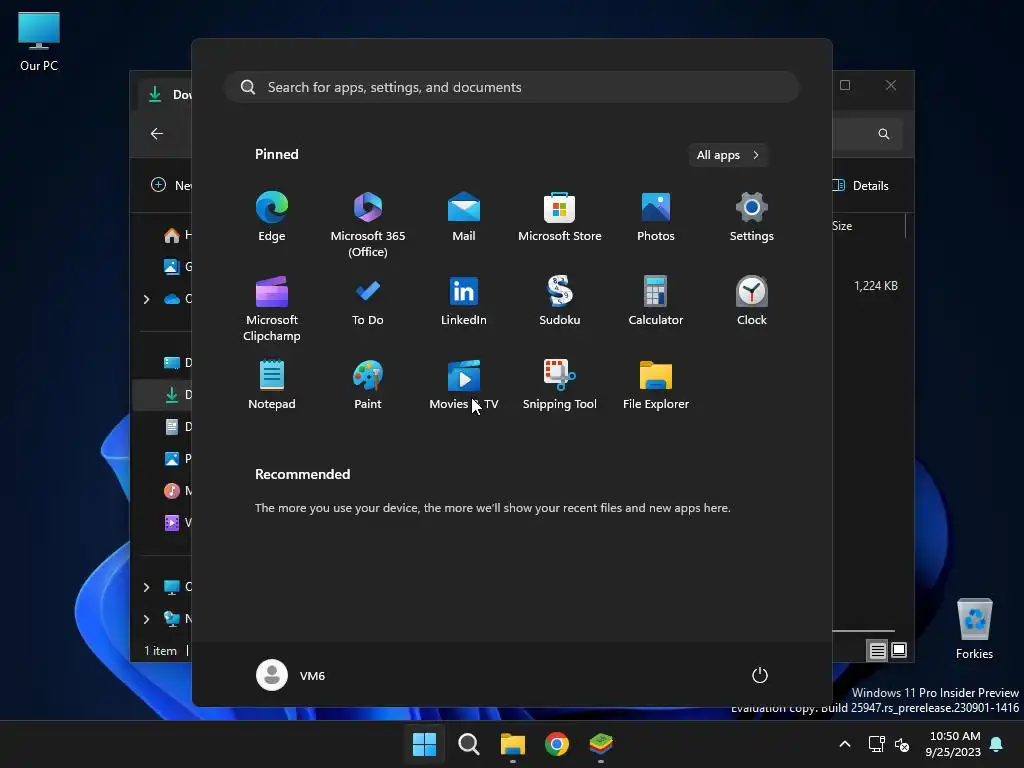This screenshot has width=1024, height=768.
Task: Select the Forkies recycle bin icon
Action: coord(974,628)
